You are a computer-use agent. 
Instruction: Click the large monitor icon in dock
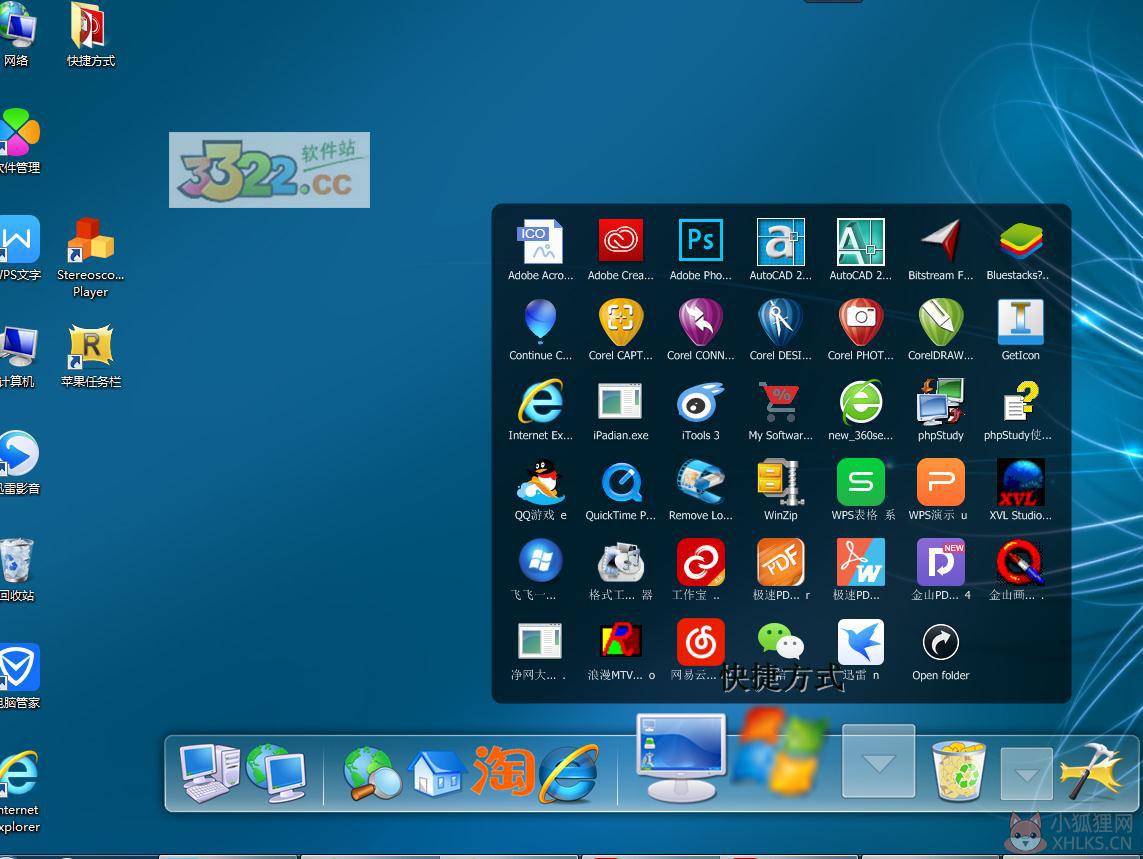[x=681, y=758]
